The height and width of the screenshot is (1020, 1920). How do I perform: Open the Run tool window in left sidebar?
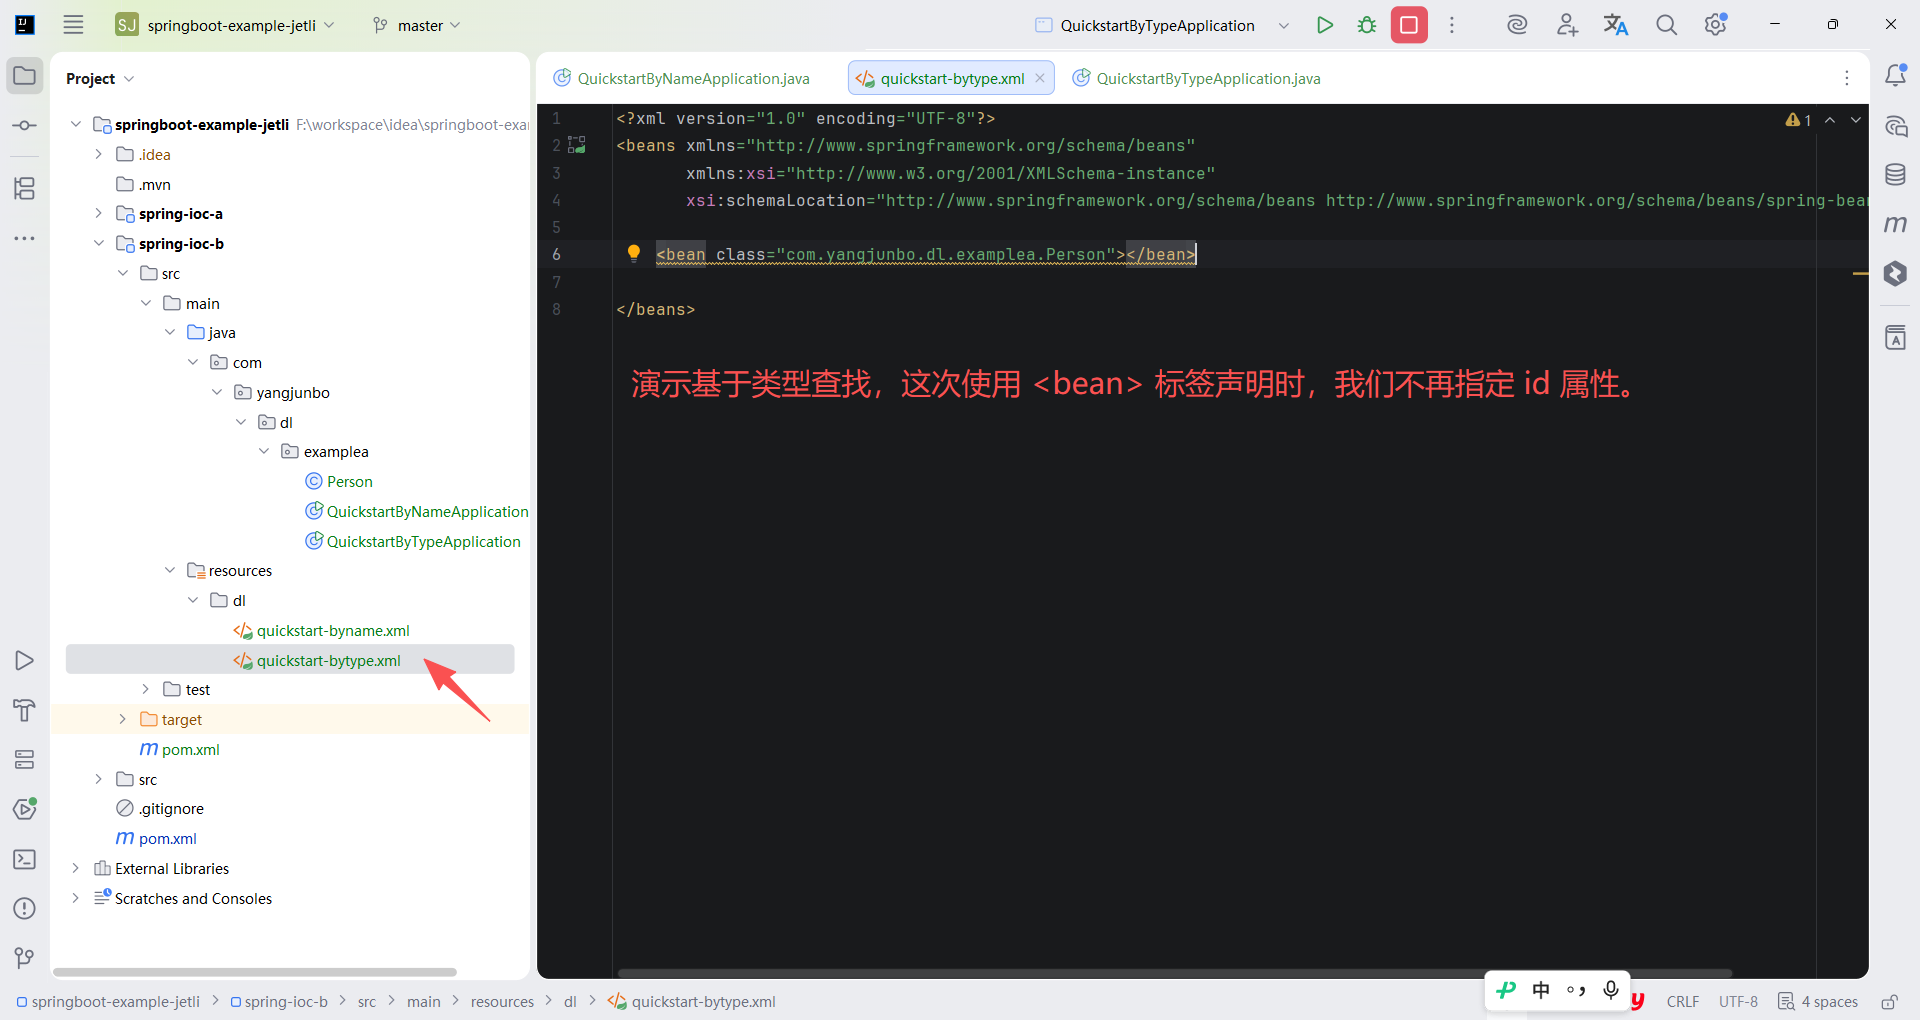coord(25,661)
